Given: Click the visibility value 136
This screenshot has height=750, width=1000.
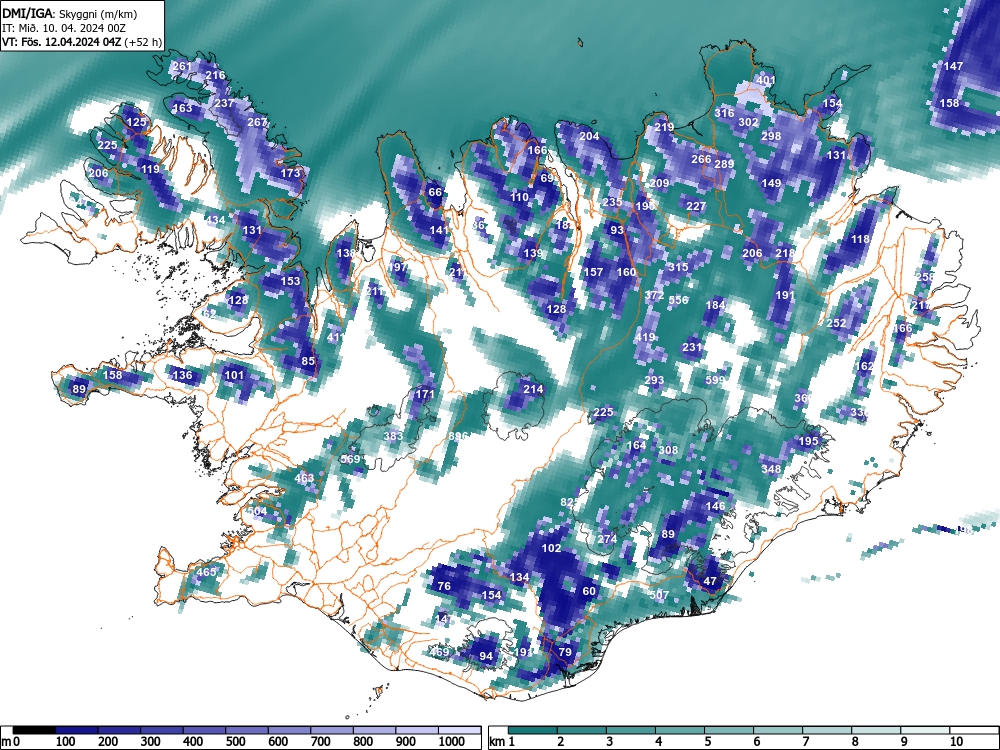Looking at the screenshot, I should pos(182,375).
